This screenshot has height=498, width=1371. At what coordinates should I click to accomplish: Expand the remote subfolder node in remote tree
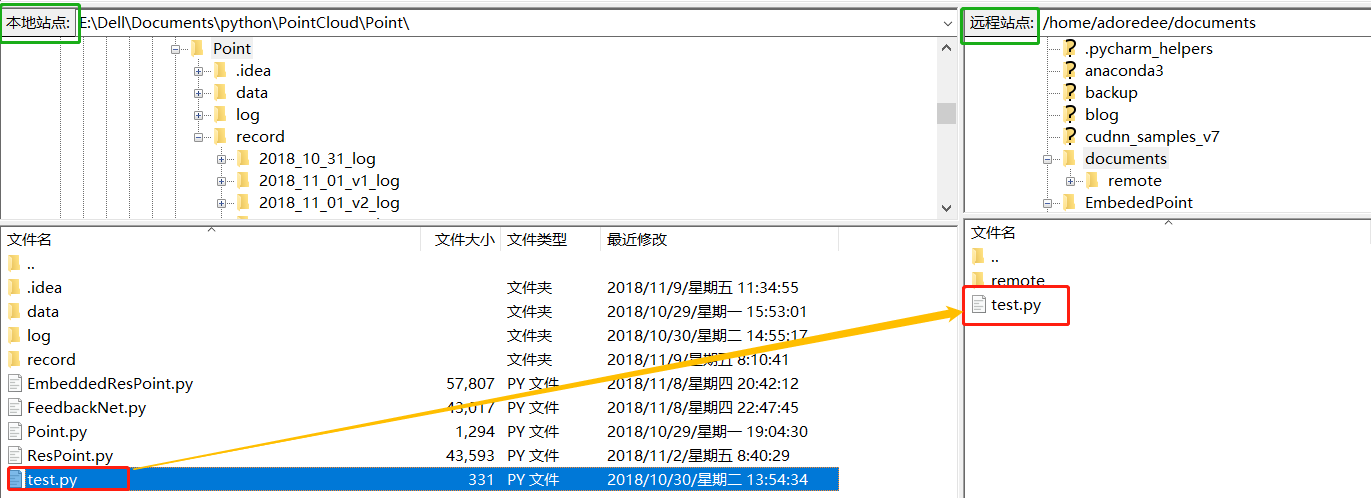[1070, 180]
